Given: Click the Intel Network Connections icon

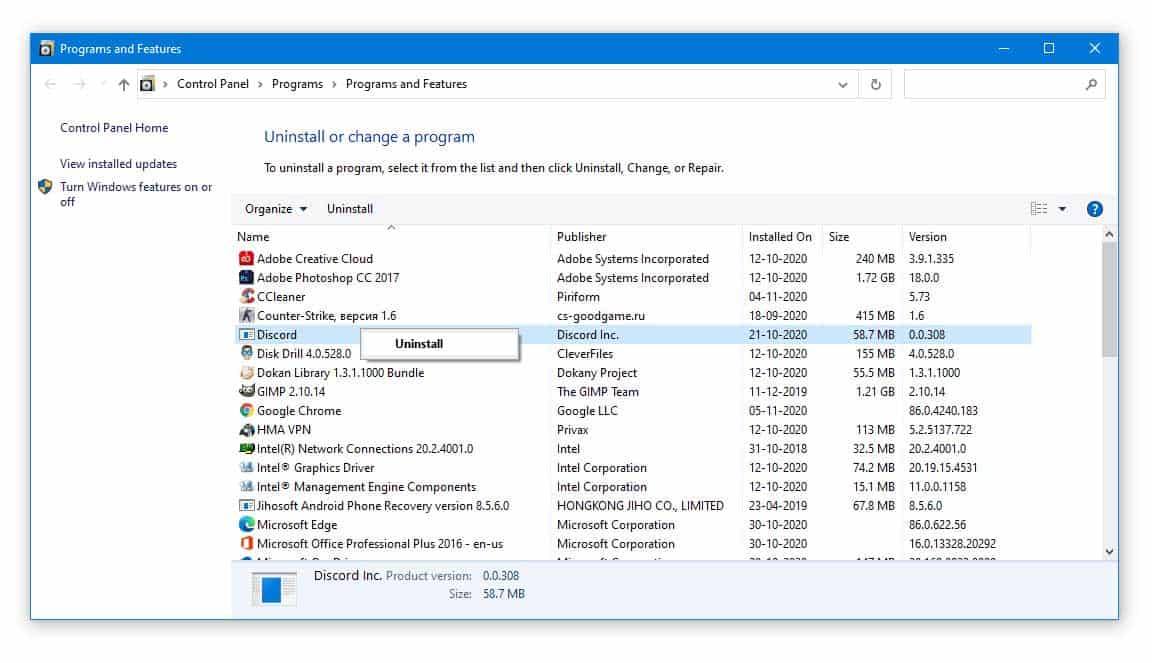Looking at the screenshot, I should click(x=246, y=448).
